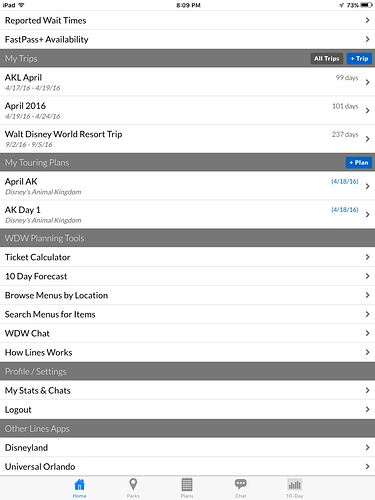Open the 10-Day chart icon
The width and height of the screenshot is (375, 500).
294,484
